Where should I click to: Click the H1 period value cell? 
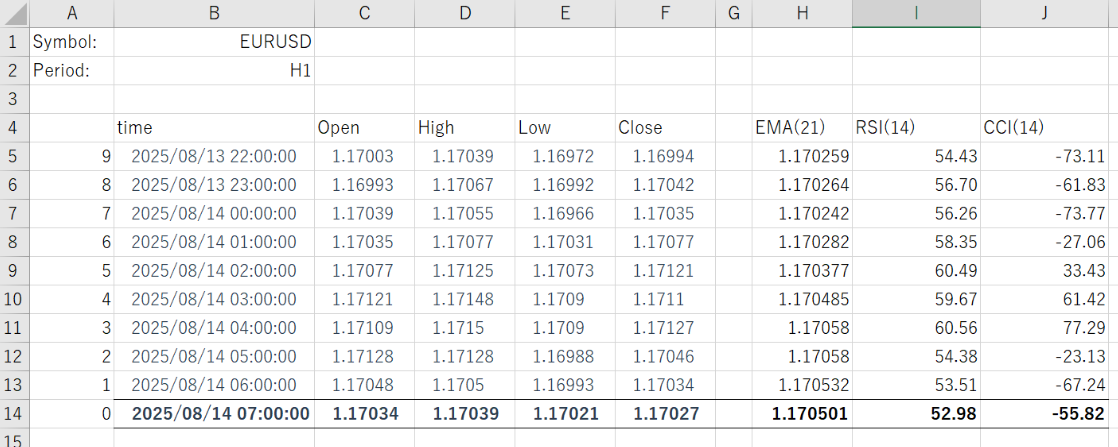214,71
